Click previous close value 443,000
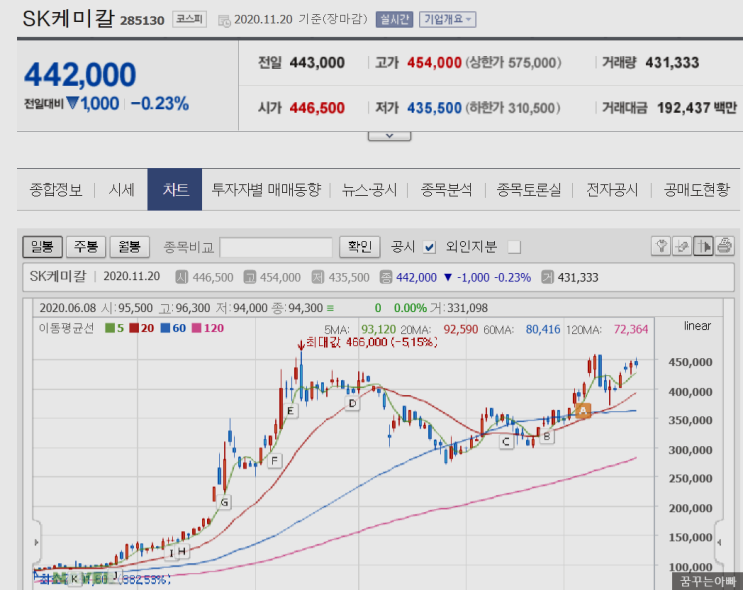The width and height of the screenshot is (743, 590). tap(317, 63)
